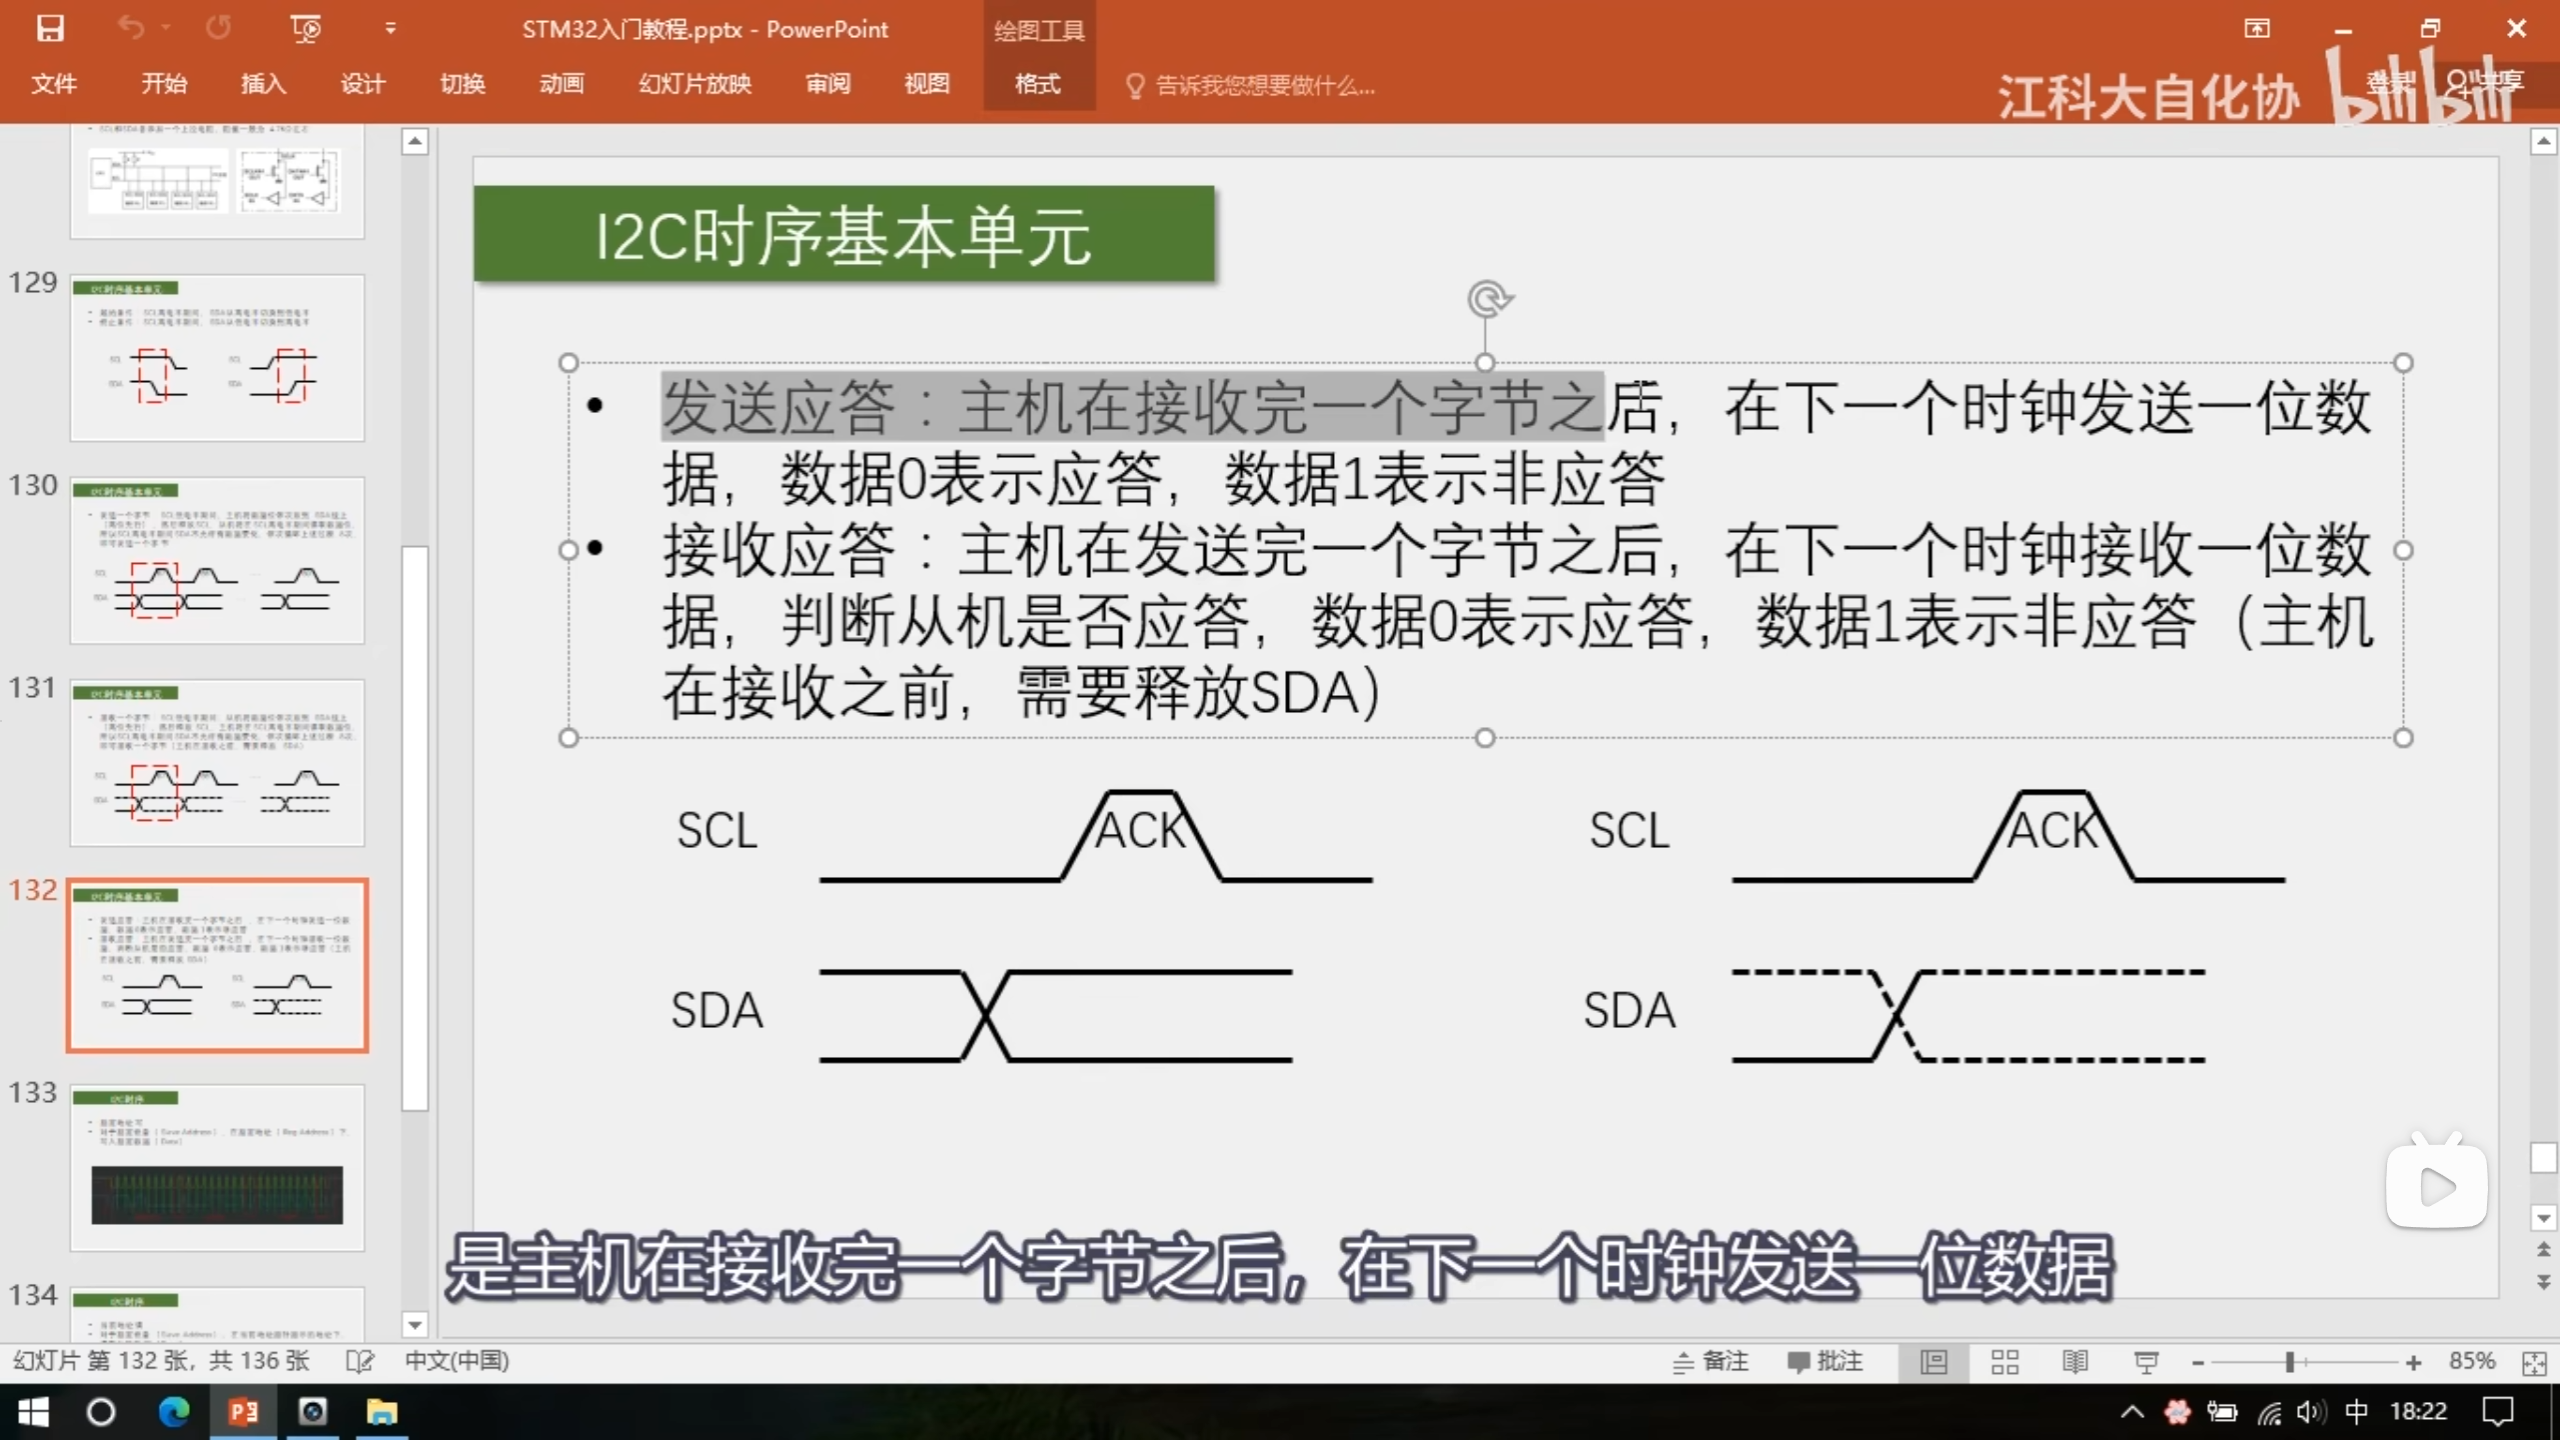
Task: Click the Save icon in quick access toolbar
Action: (50, 29)
